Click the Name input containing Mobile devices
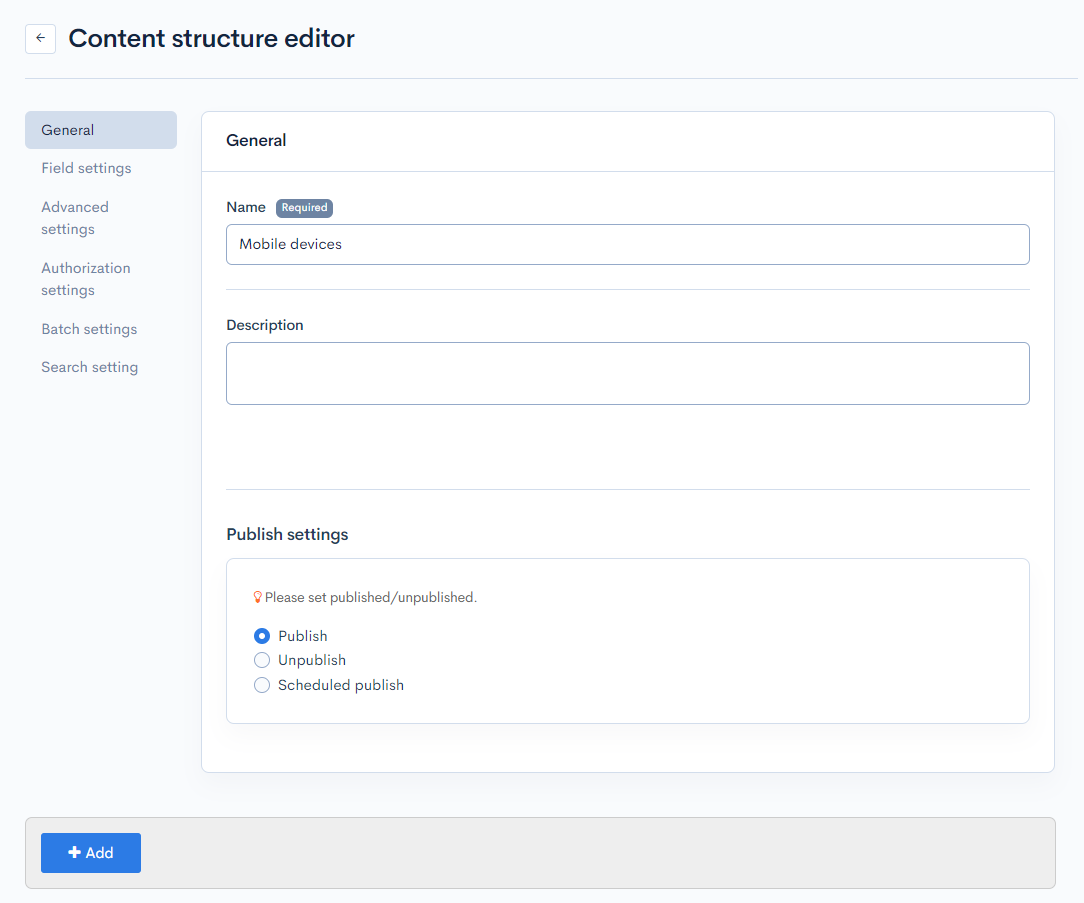 click(628, 244)
